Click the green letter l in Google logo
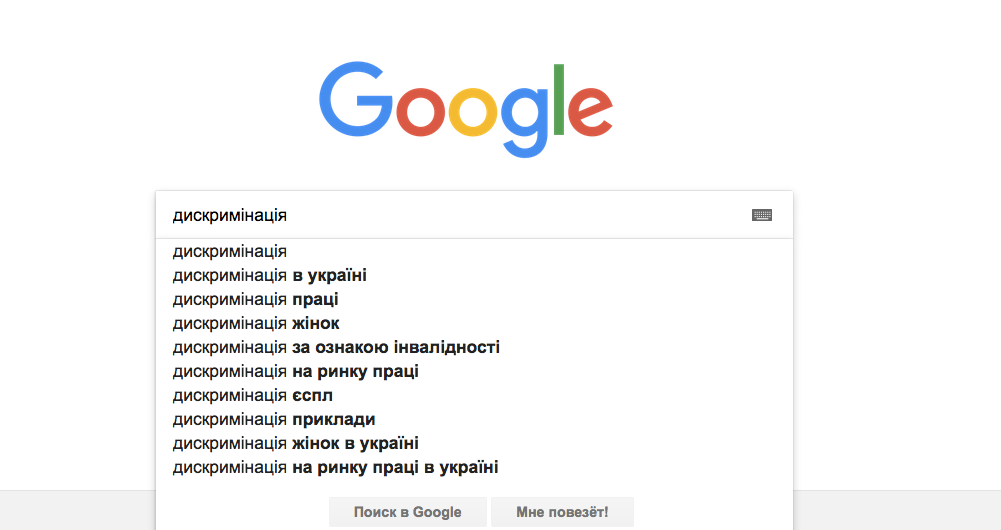Viewport: 1001px width, 530px height. pyautogui.click(x=559, y=99)
